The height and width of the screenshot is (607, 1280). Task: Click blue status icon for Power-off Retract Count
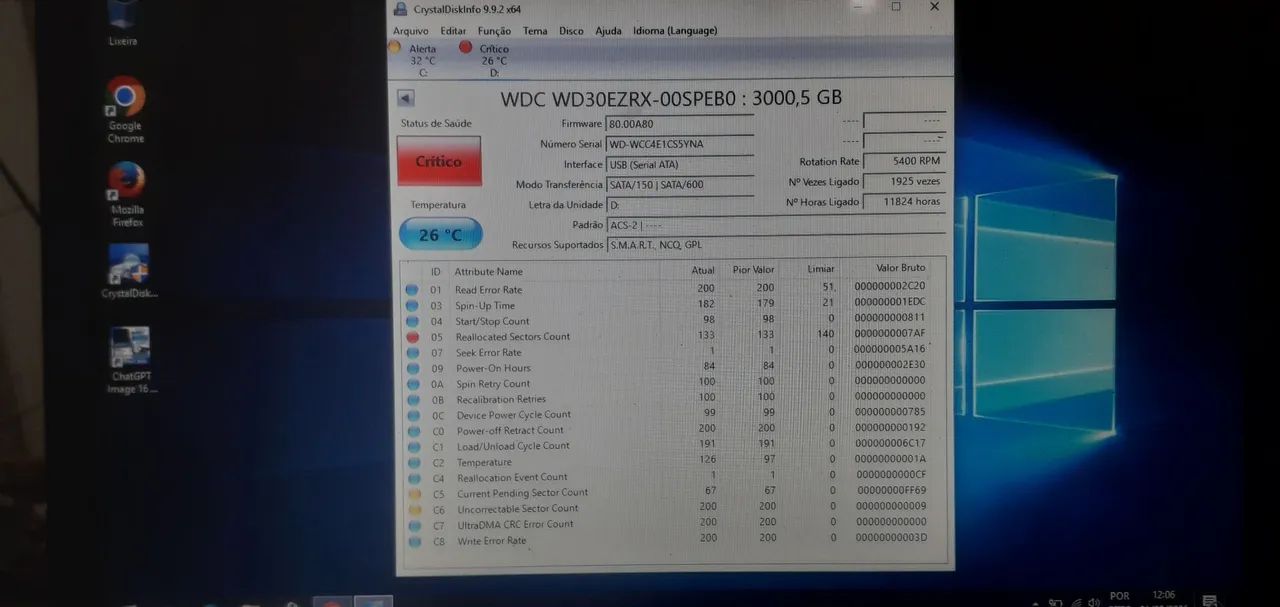pos(412,431)
